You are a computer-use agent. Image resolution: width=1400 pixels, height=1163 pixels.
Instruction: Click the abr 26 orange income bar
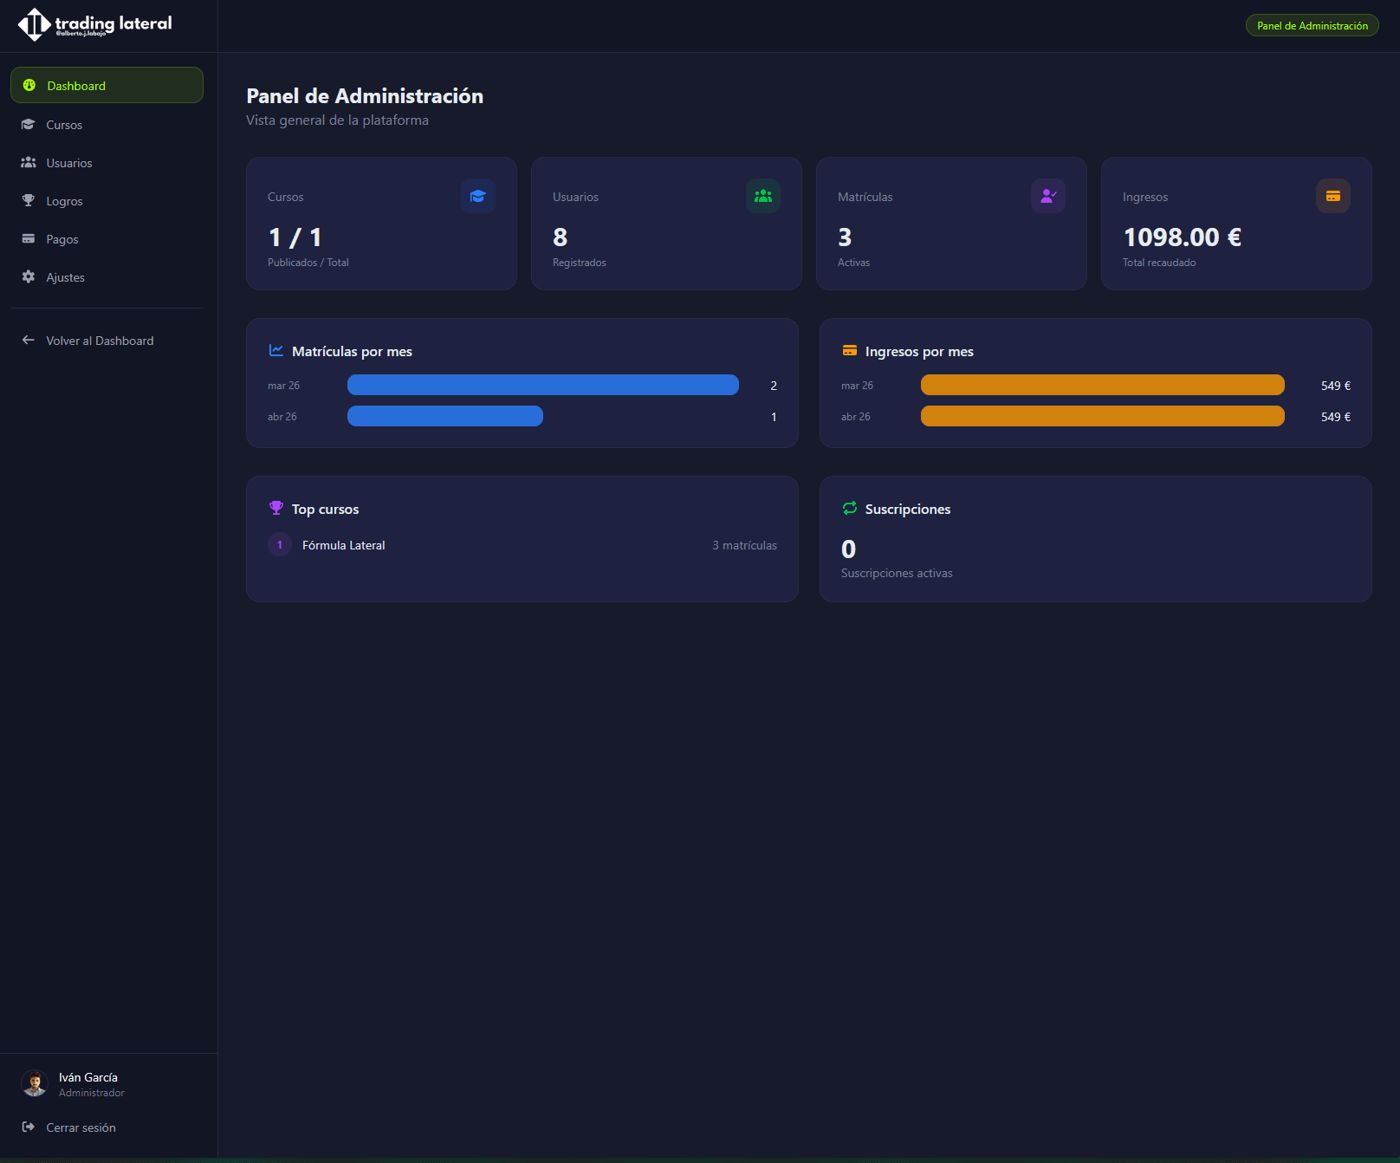(1102, 416)
